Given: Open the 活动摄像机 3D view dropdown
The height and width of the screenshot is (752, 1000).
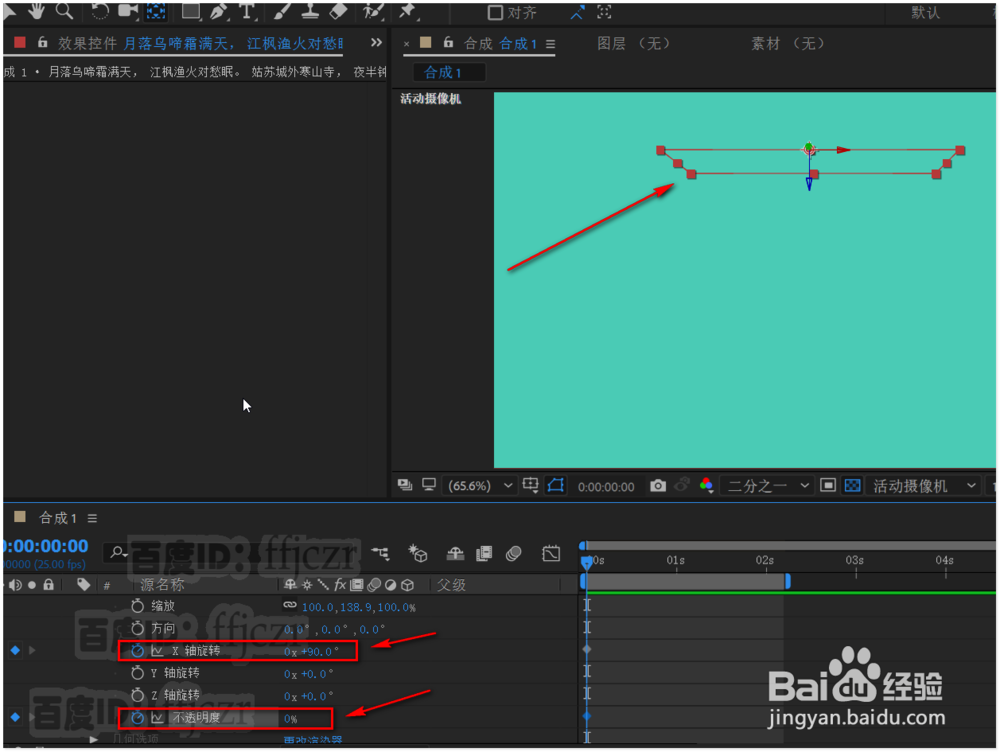Looking at the screenshot, I should point(924,486).
